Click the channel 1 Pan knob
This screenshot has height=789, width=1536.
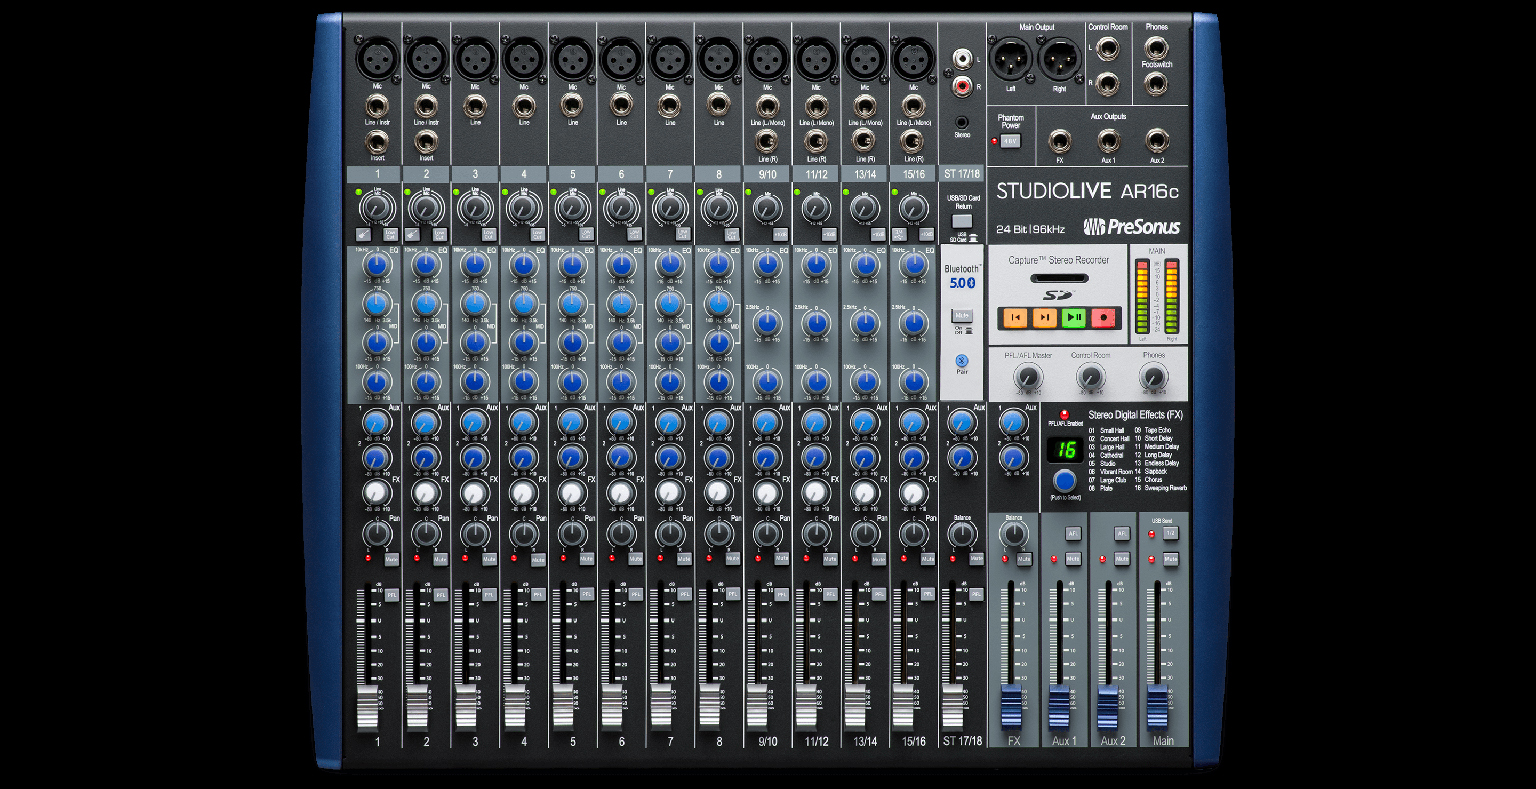coord(377,532)
